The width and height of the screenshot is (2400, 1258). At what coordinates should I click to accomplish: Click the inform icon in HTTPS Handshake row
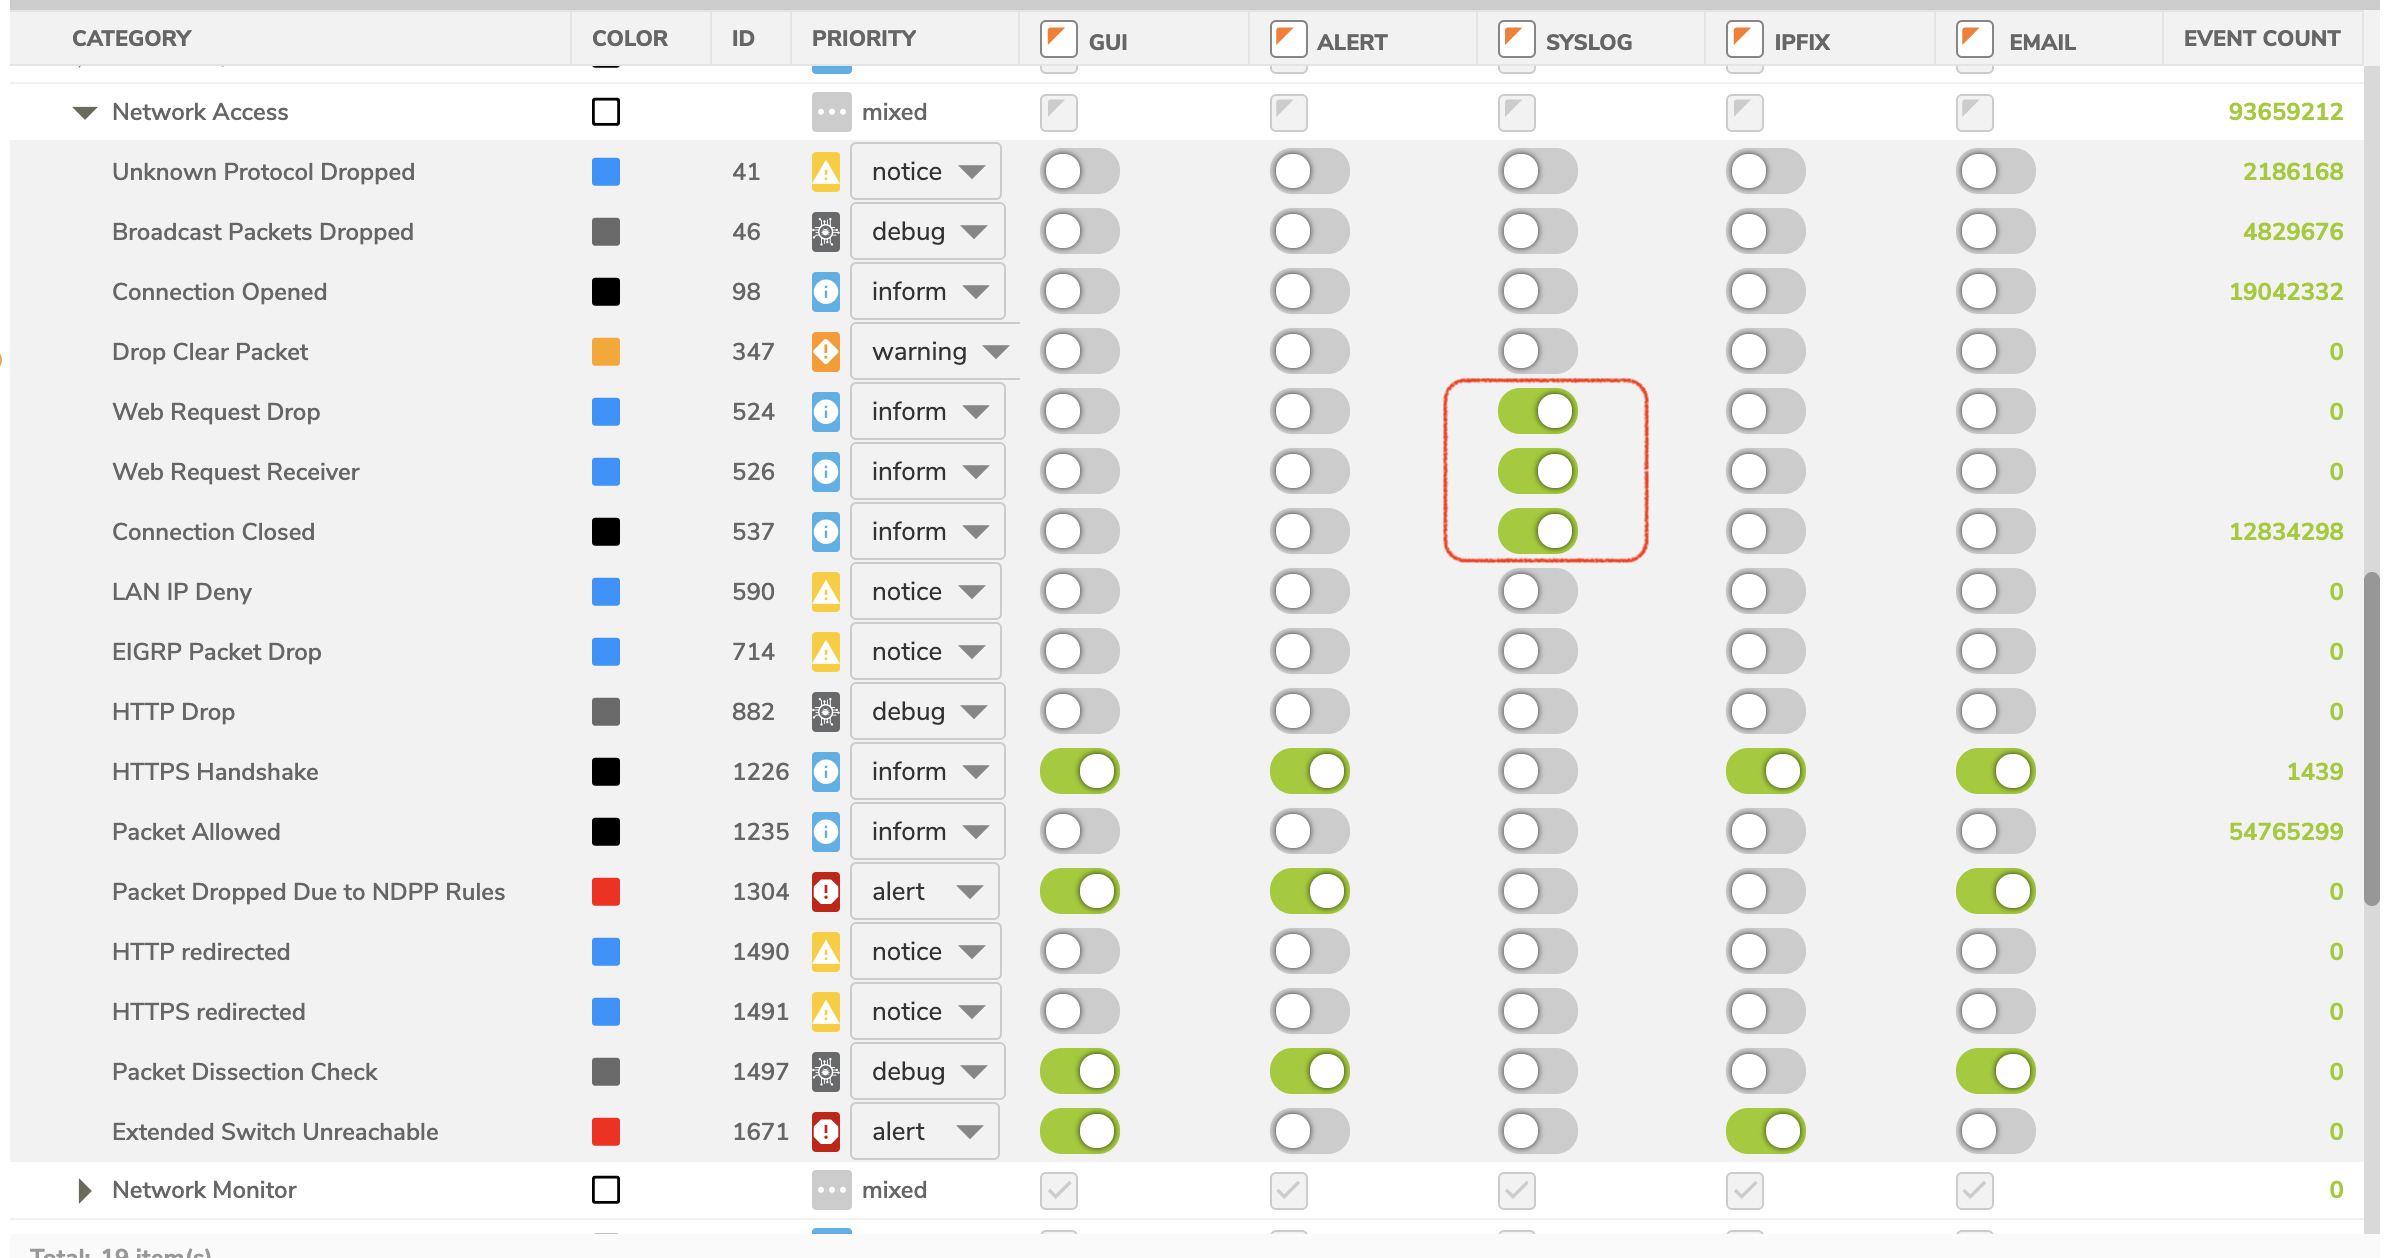pos(825,772)
